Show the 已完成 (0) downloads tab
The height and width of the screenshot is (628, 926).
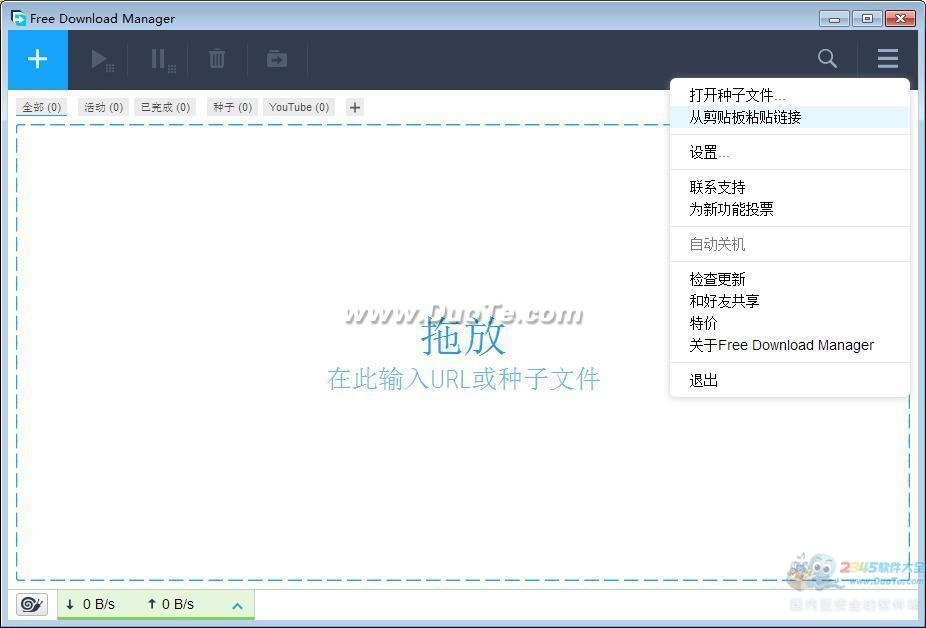(x=165, y=107)
